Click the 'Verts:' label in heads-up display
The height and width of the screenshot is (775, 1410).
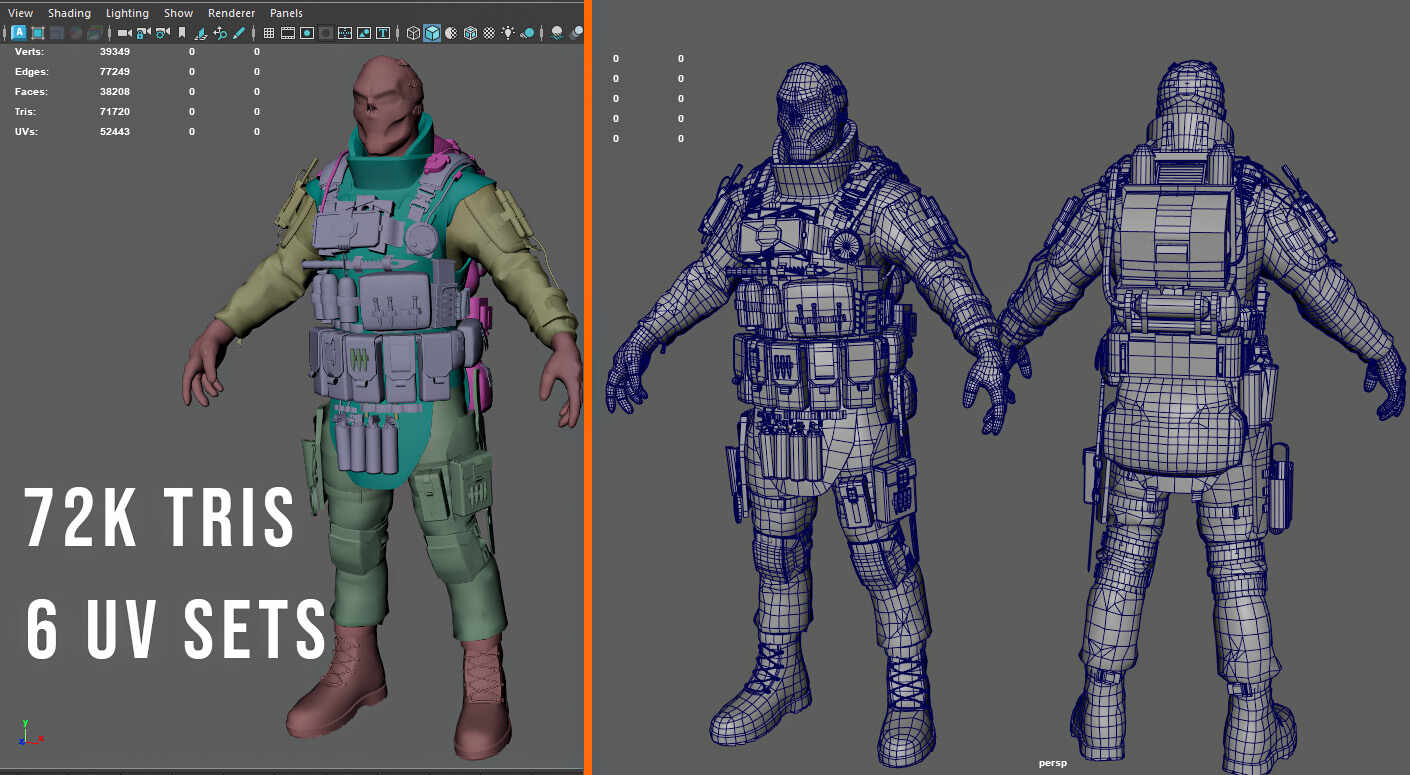[x=30, y=51]
